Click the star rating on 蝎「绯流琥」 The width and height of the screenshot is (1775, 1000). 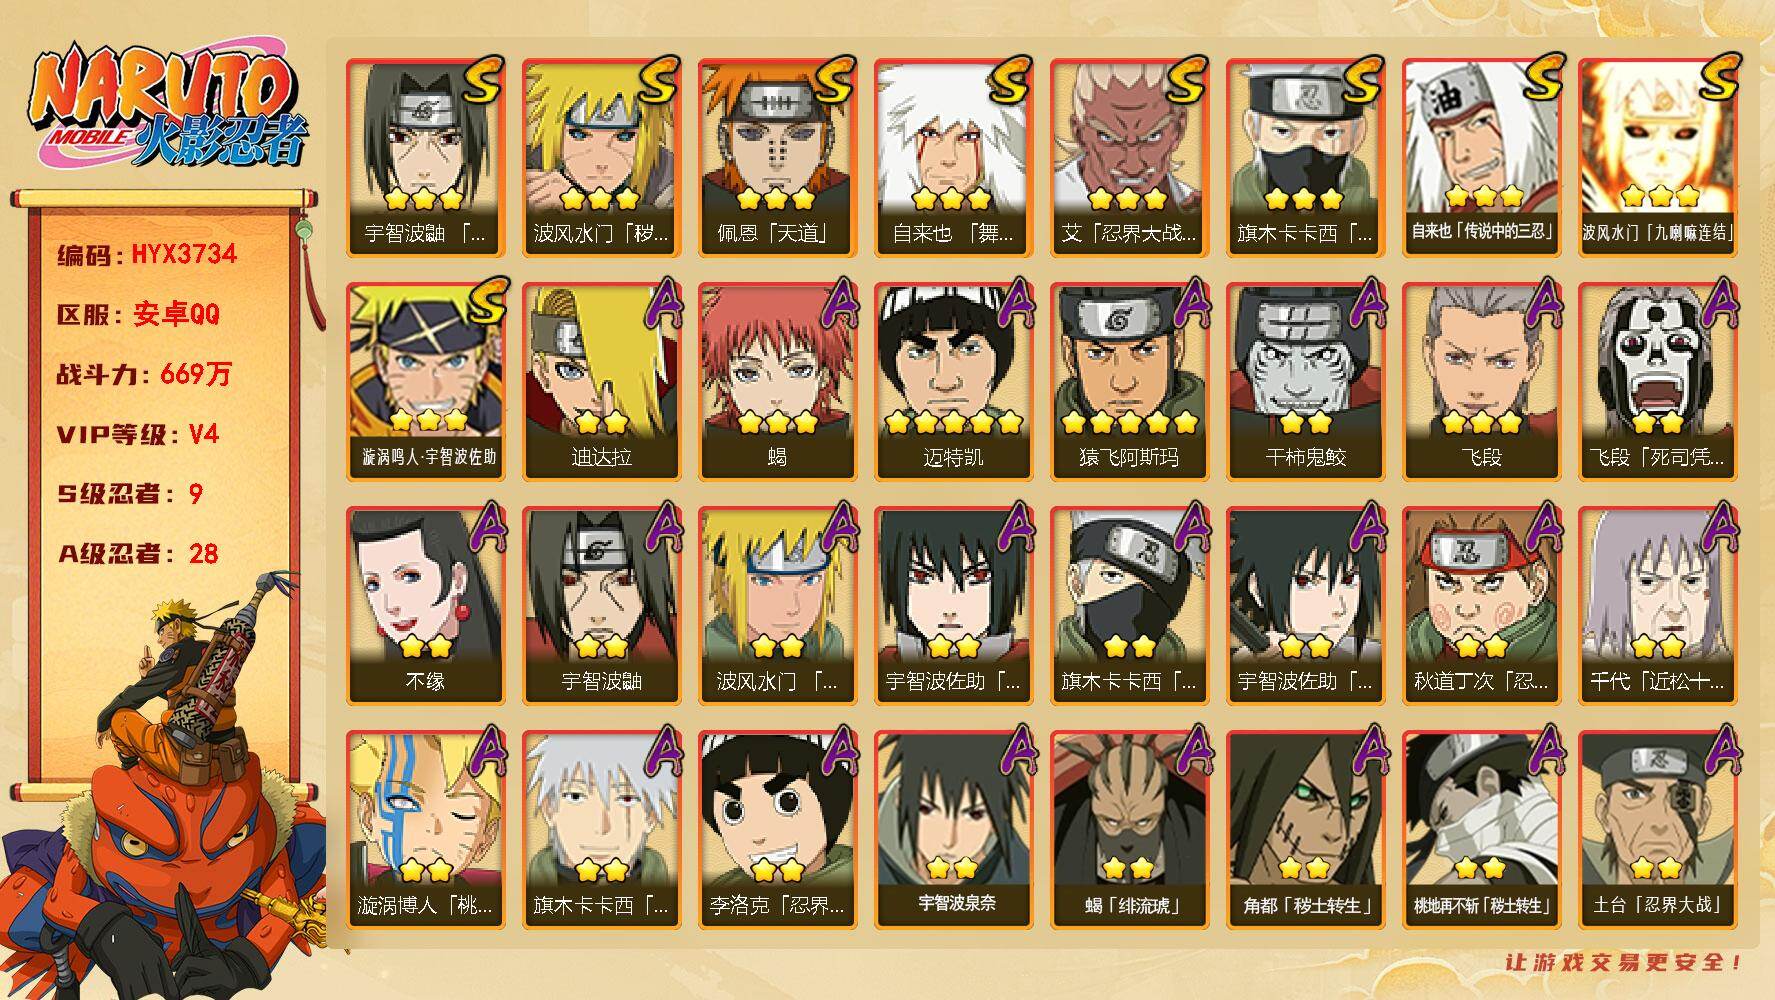[1129, 867]
